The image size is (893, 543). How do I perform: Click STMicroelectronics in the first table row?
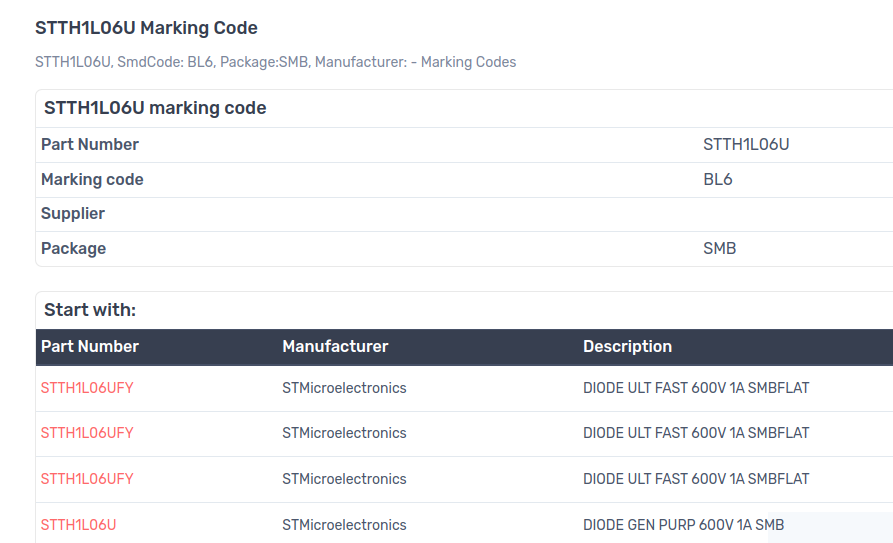[344, 388]
